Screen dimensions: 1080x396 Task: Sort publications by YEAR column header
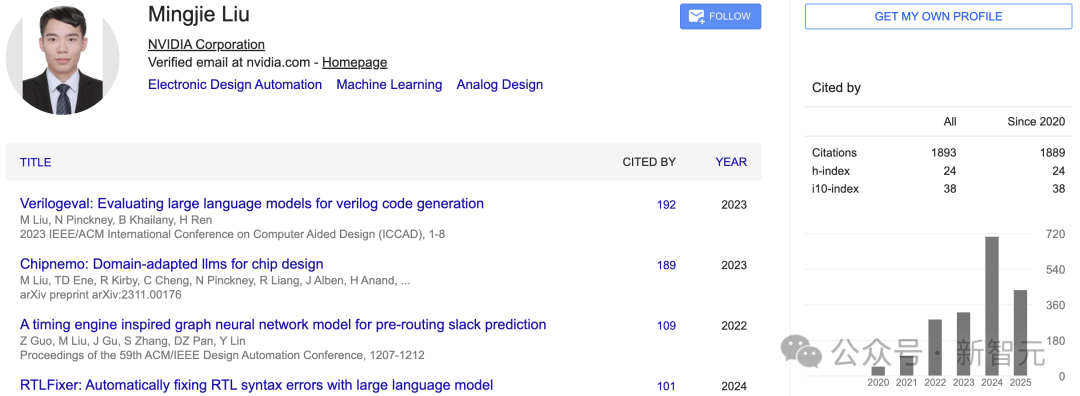tap(731, 163)
